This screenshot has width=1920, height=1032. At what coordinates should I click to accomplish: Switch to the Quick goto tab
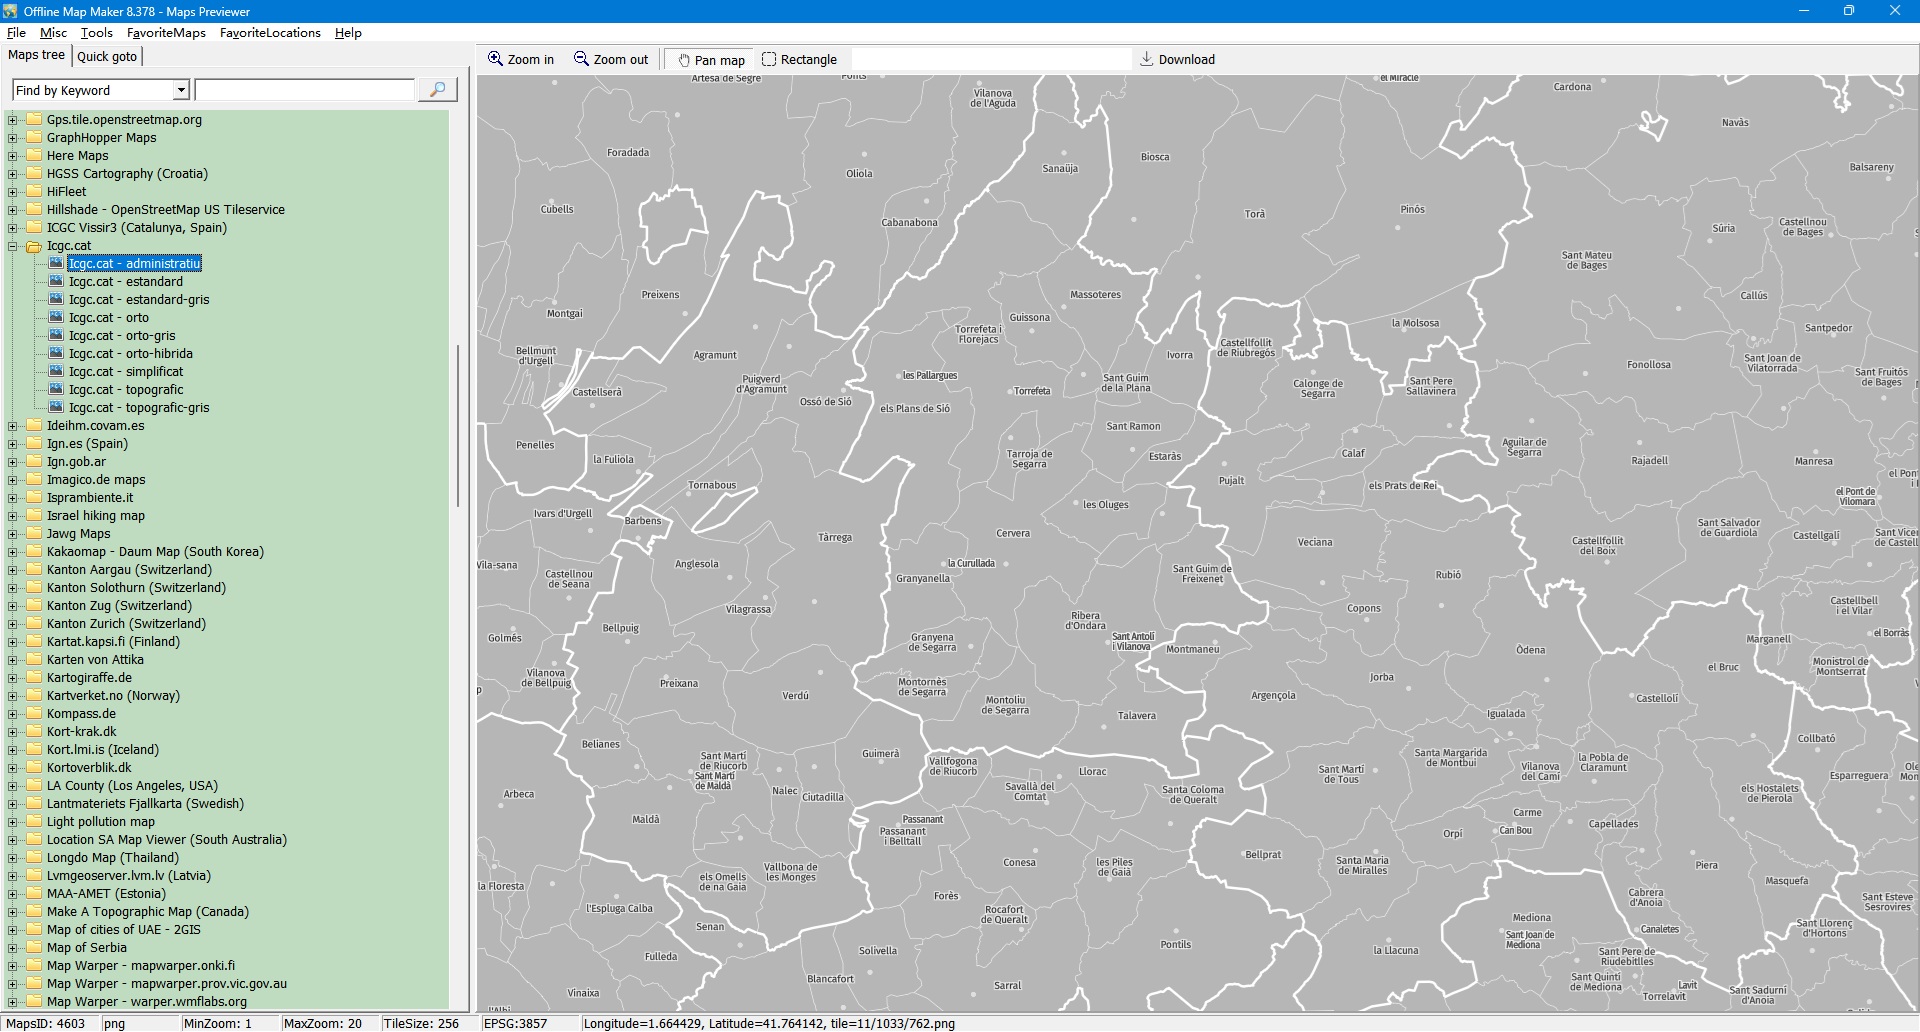point(107,56)
